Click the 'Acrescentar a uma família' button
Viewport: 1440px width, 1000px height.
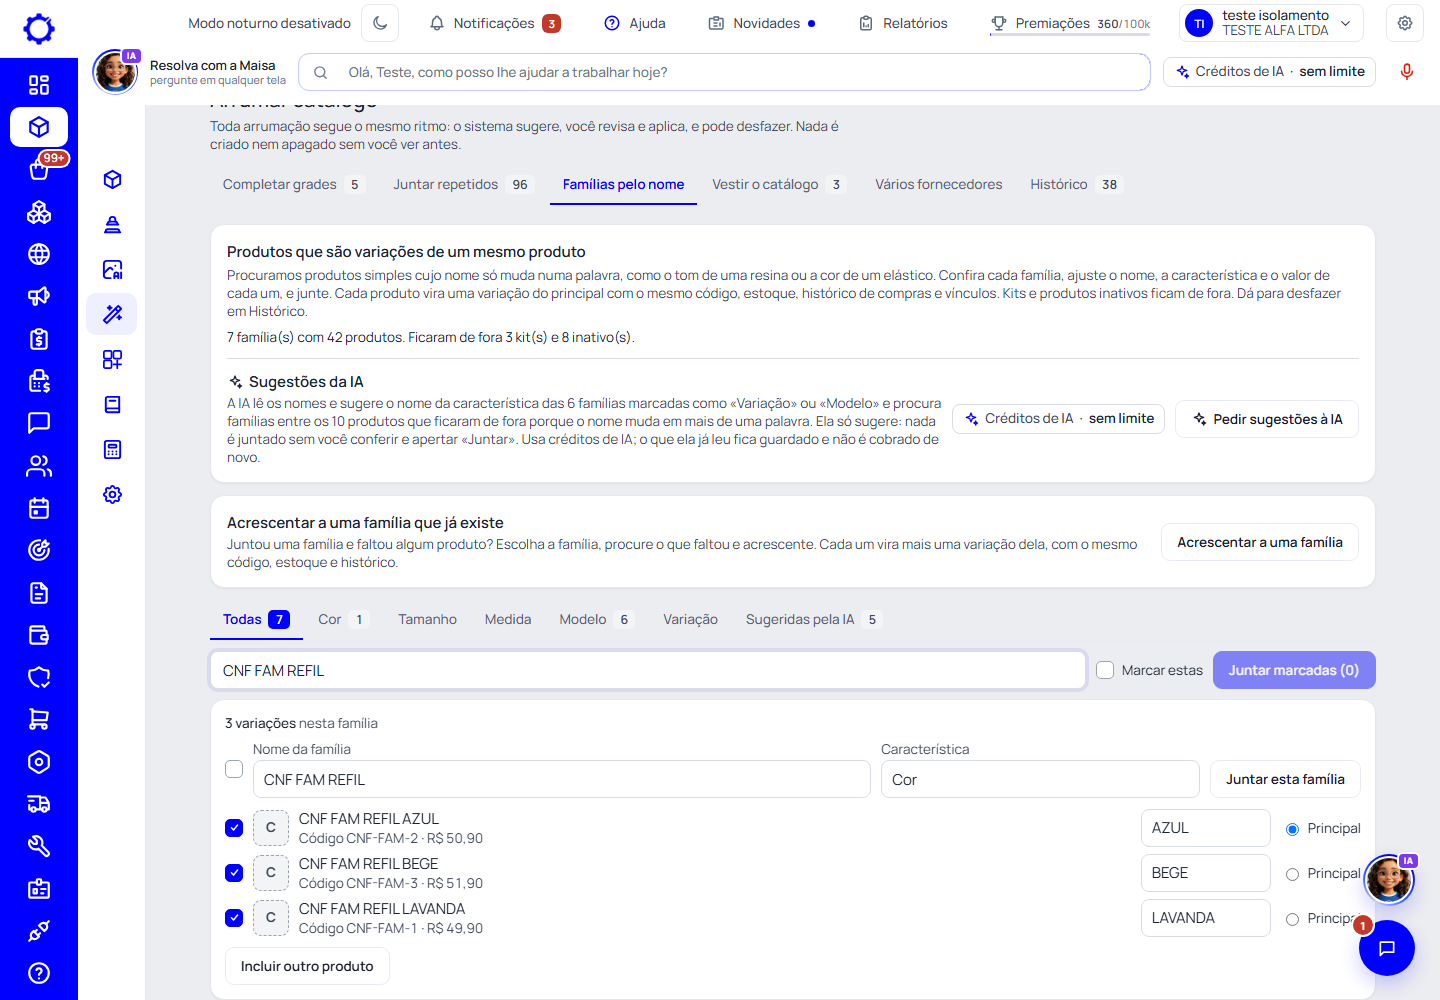click(x=1260, y=542)
